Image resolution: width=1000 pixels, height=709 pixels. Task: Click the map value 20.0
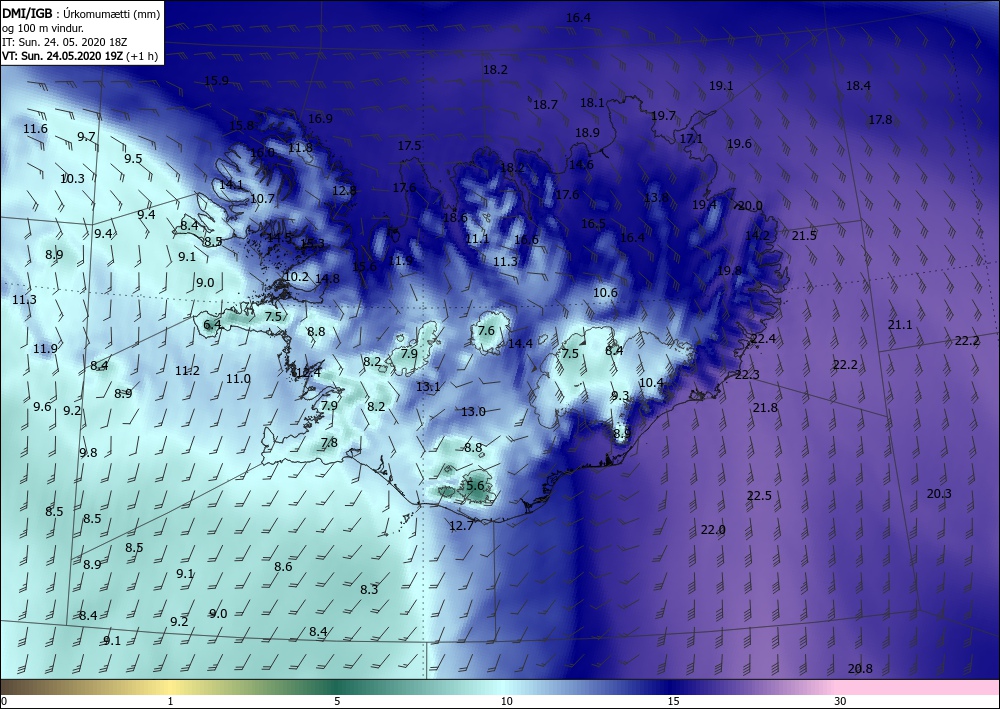click(x=750, y=205)
